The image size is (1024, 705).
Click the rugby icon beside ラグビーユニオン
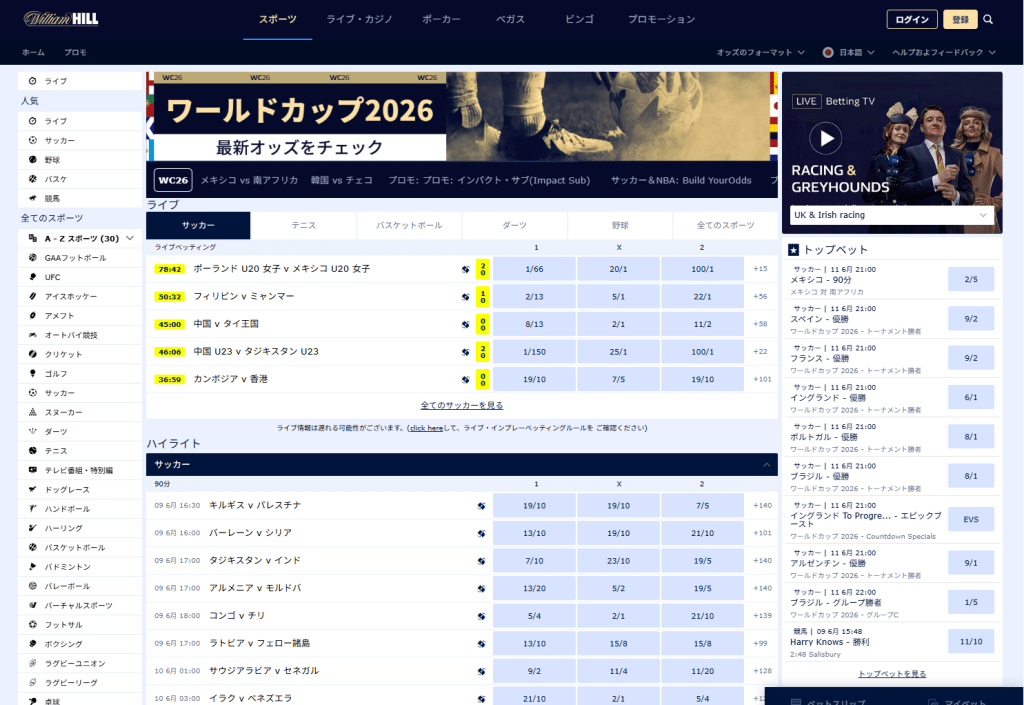(x=33, y=663)
